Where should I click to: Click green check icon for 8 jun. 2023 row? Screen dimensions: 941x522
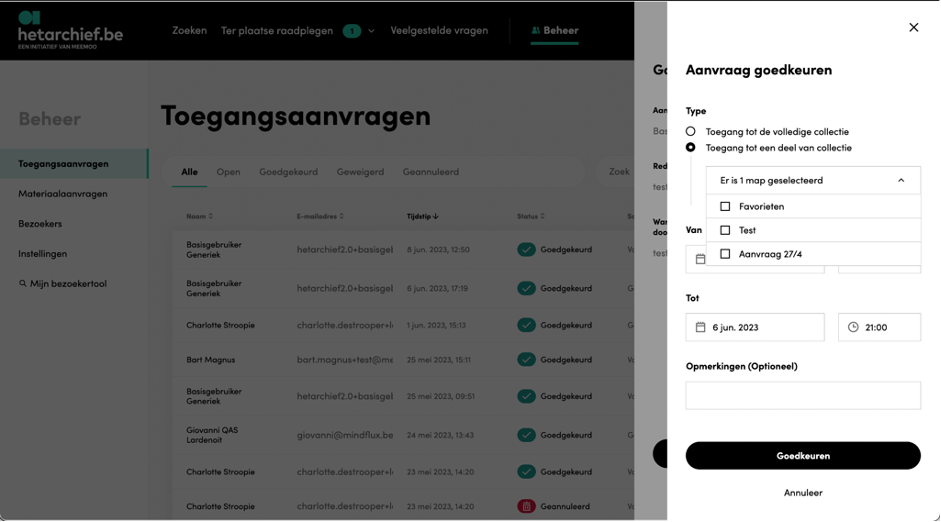click(x=526, y=250)
